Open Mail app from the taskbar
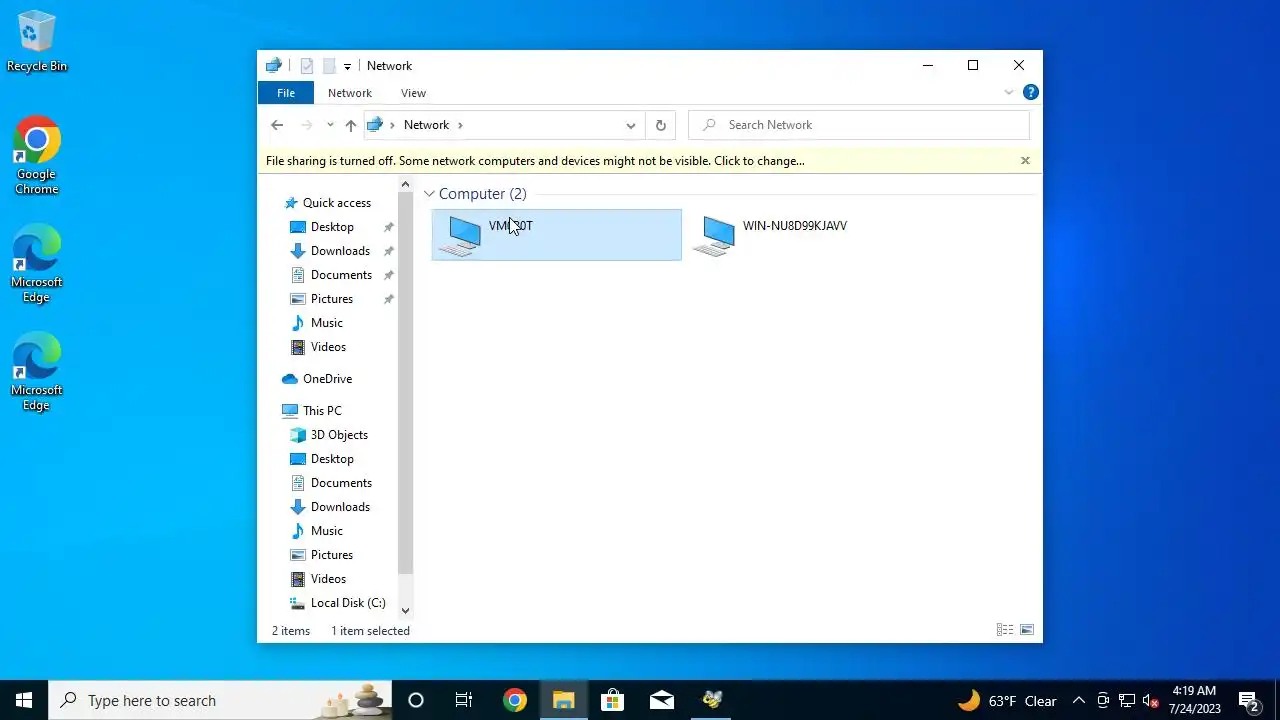The height and width of the screenshot is (720, 1280). pos(662,700)
